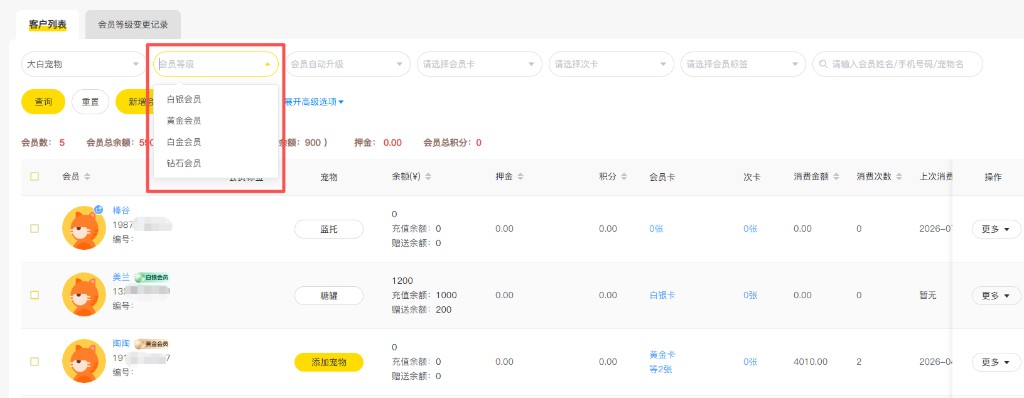The width and height of the screenshot is (1024, 398).
Task: Click the 白银会员 badge next to 美兰
Action: (152, 277)
